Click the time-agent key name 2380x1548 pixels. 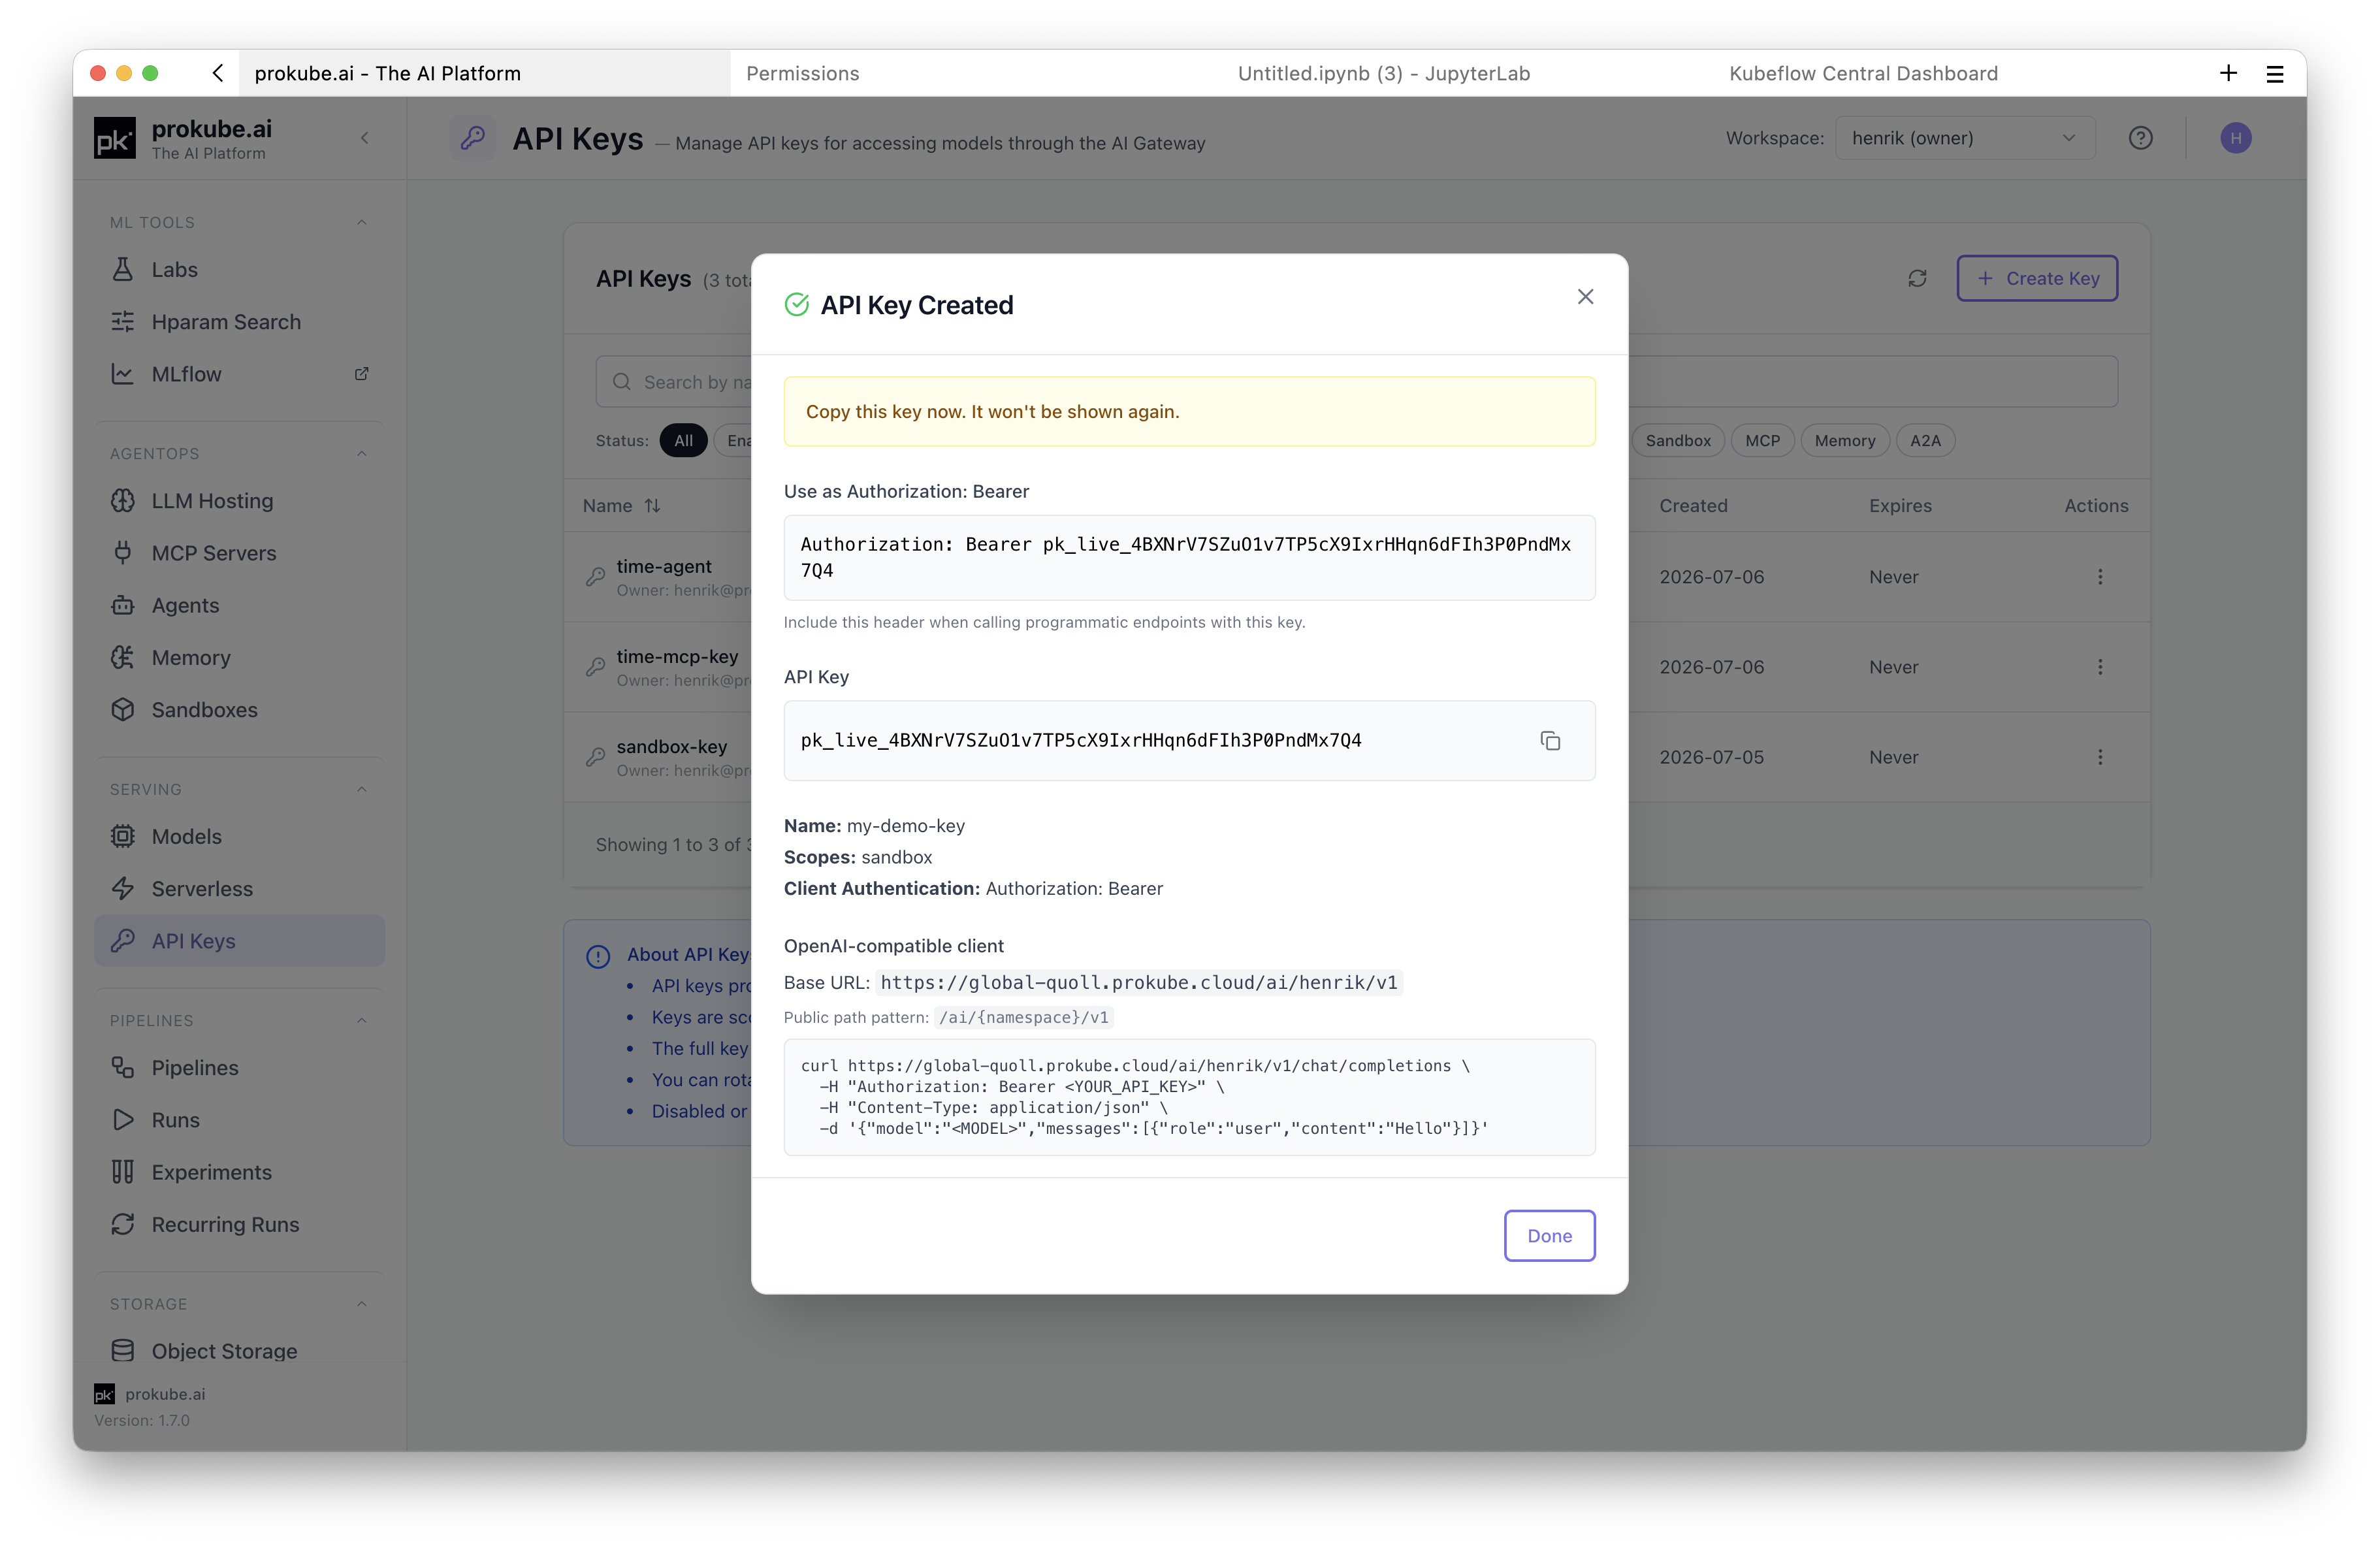[x=664, y=566]
